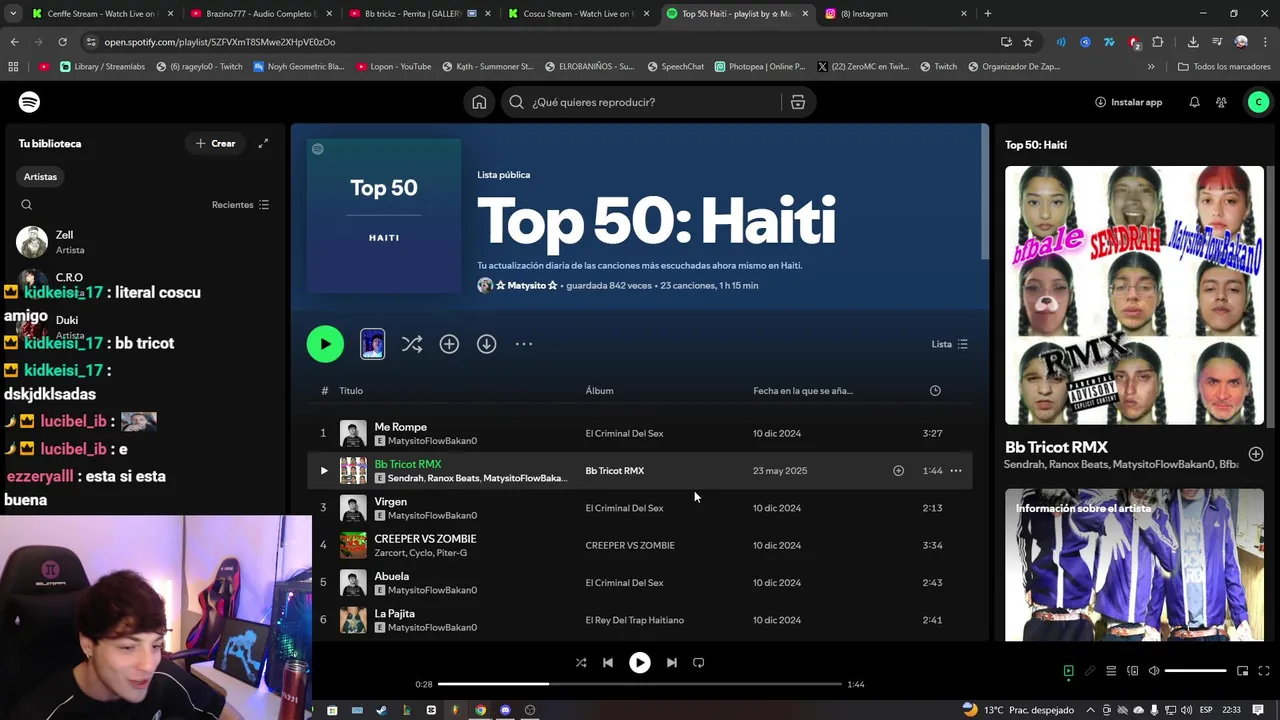The width and height of the screenshot is (1280, 720).
Task: Seek on the song progress bar
Action: pyautogui.click(x=640, y=684)
